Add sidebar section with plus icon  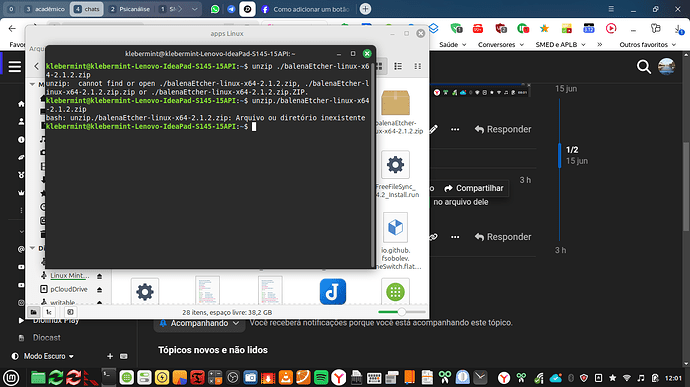pyautogui.click(x=110, y=356)
